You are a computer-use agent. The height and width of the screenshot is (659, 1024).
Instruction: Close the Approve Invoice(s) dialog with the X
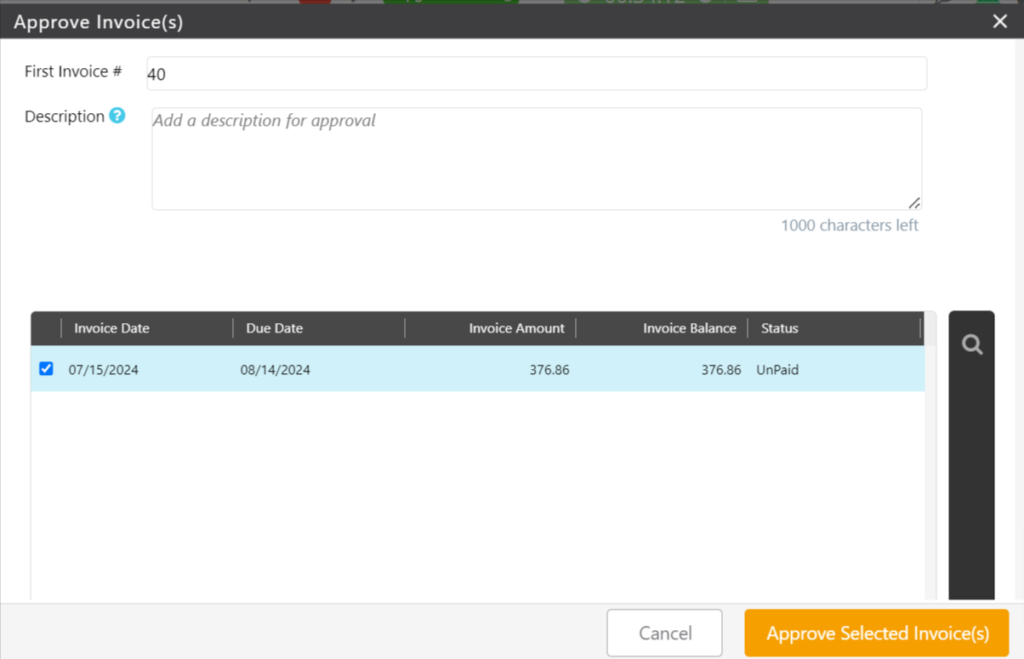click(x=998, y=20)
